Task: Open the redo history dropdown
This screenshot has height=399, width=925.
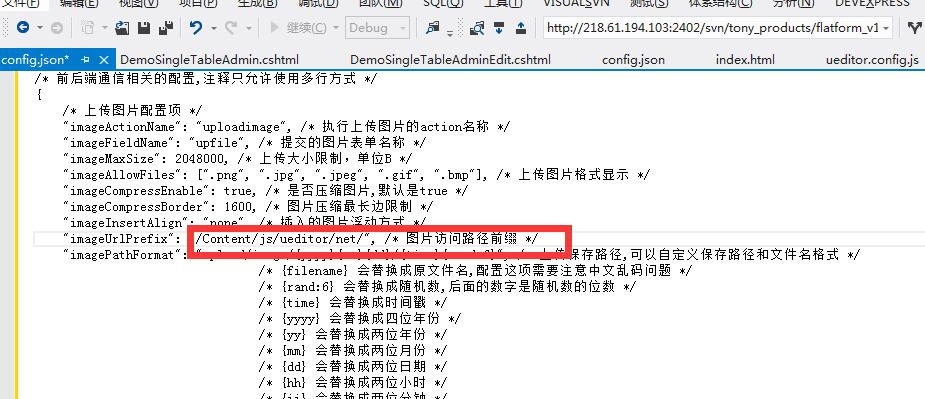Action: (x=248, y=28)
